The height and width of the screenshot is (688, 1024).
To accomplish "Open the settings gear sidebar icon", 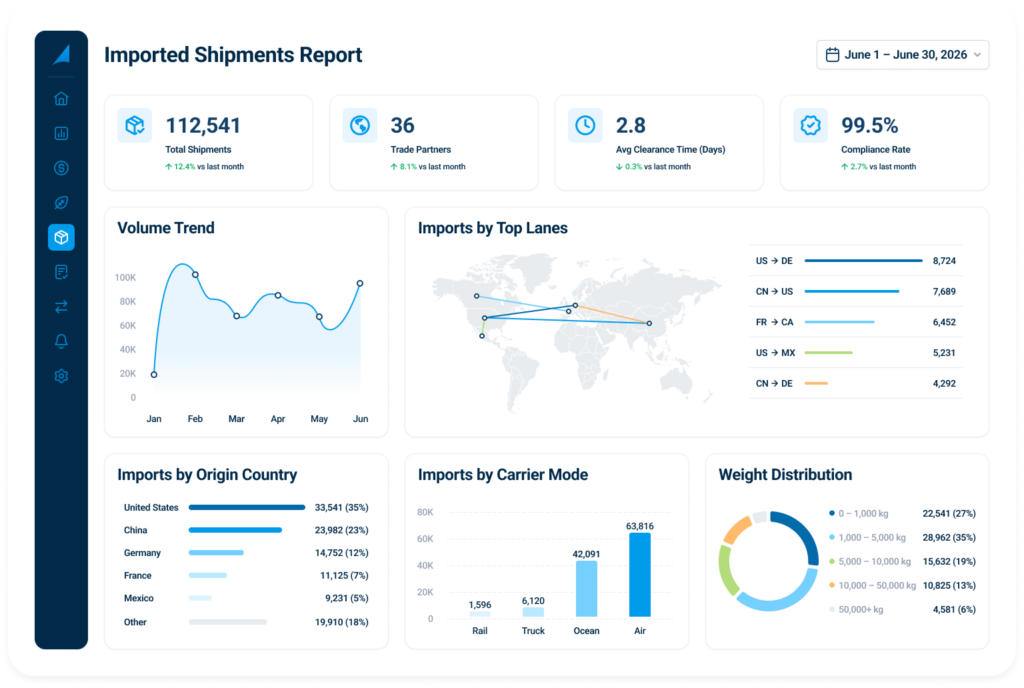I will click(x=61, y=376).
